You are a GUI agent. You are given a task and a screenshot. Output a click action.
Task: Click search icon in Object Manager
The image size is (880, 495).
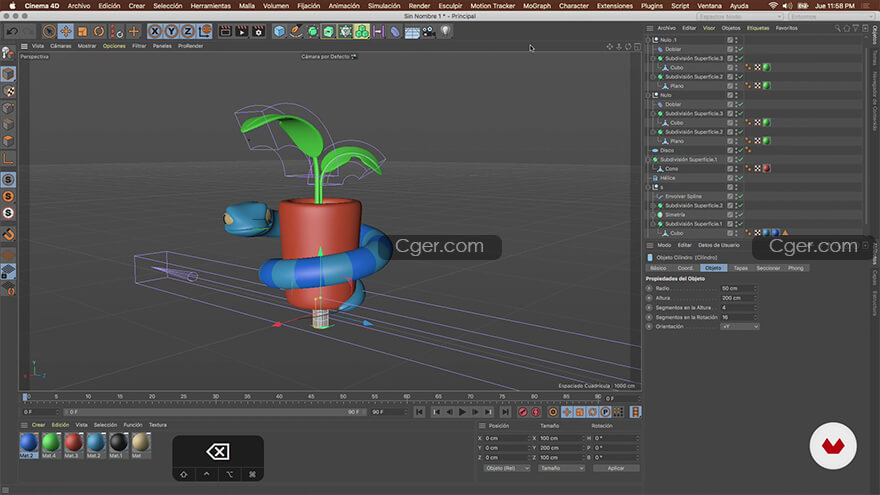(x=837, y=28)
